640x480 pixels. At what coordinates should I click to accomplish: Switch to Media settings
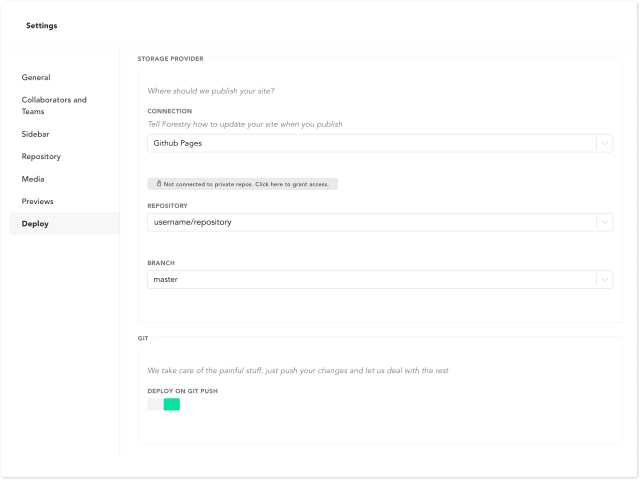pyautogui.click(x=33, y=179)
